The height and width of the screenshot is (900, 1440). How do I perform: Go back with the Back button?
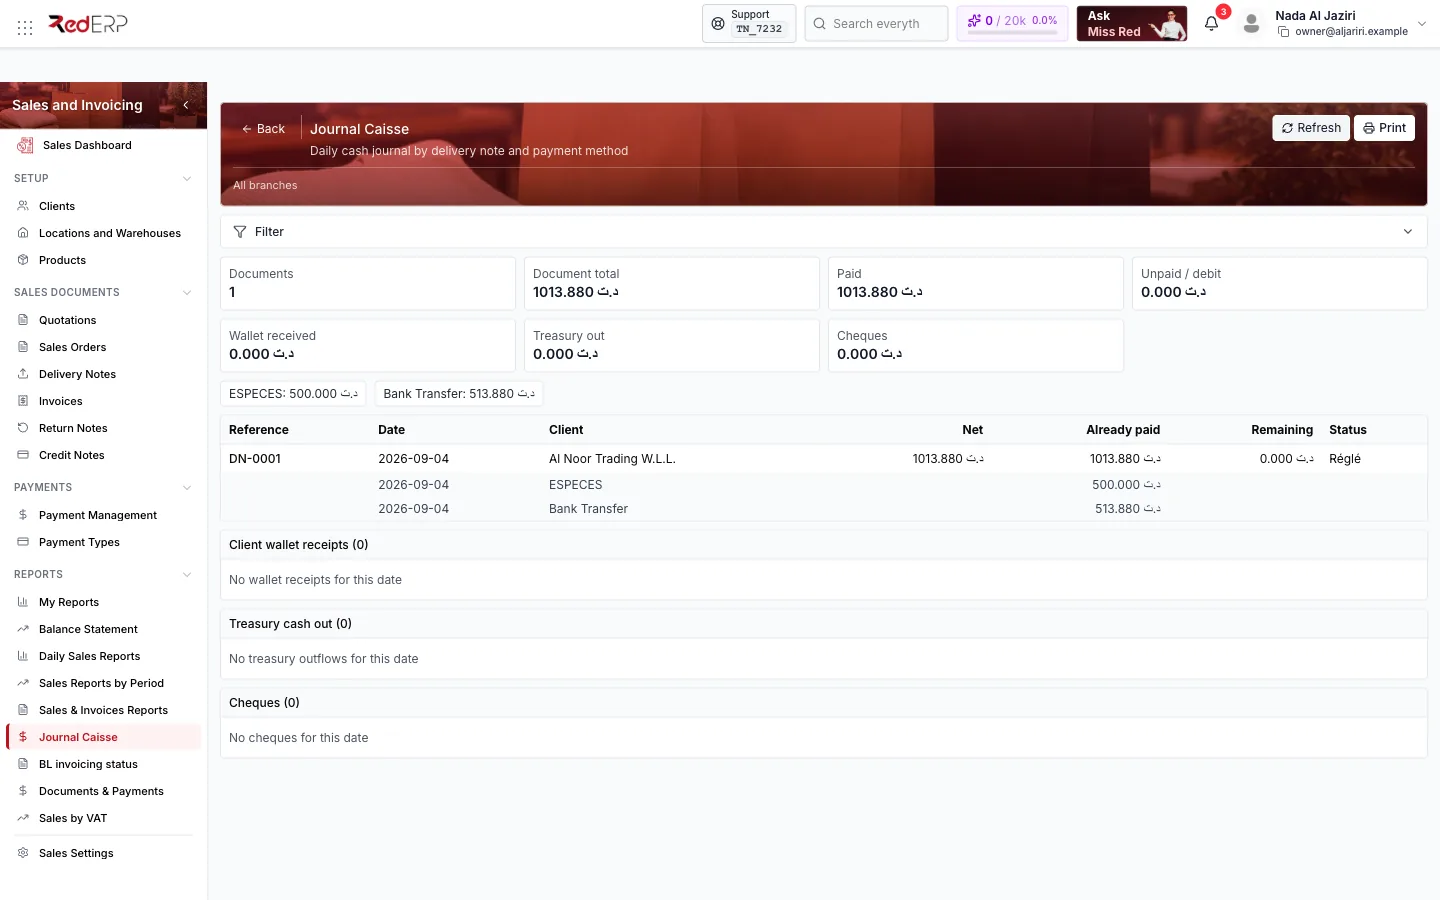263,129
